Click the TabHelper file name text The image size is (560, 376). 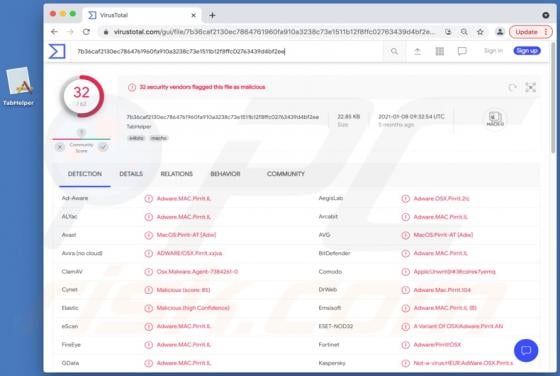click(x=139, y=126)
